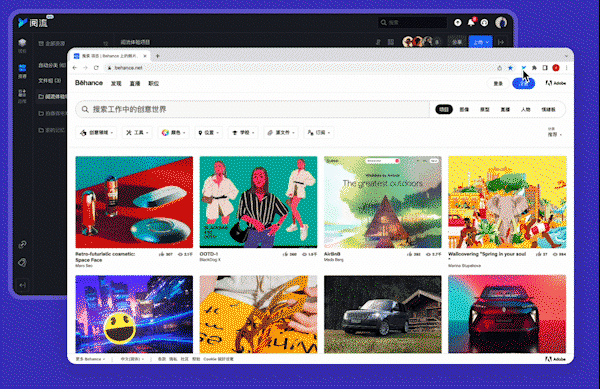Click the 登录 login button
This screenshot has height=389, width=600.
click(498, 83)
